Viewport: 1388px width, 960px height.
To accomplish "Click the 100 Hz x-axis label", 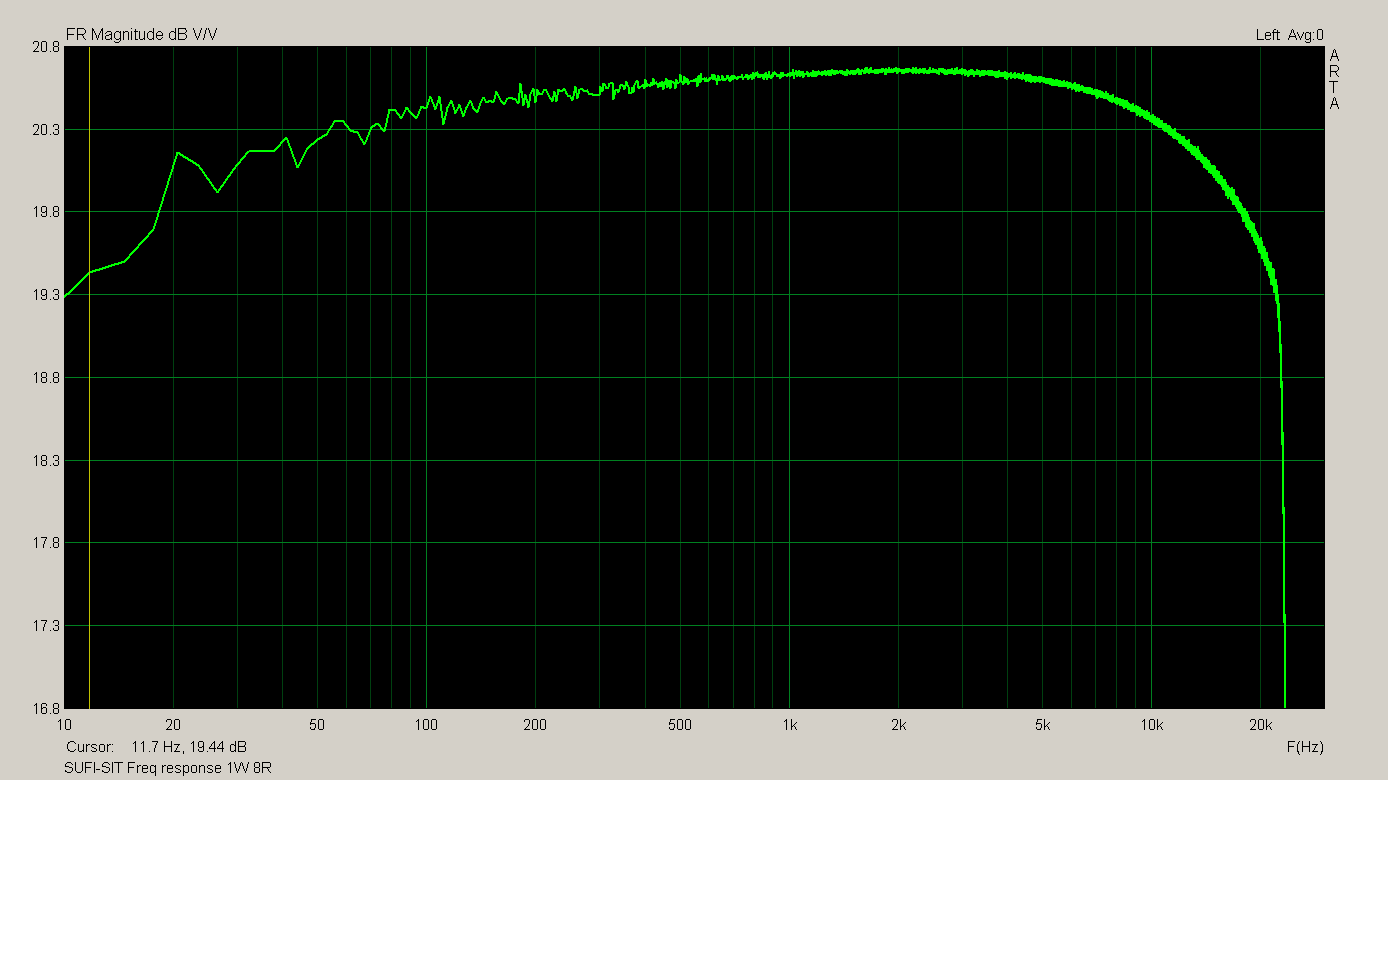I will [x=426, y=725].
